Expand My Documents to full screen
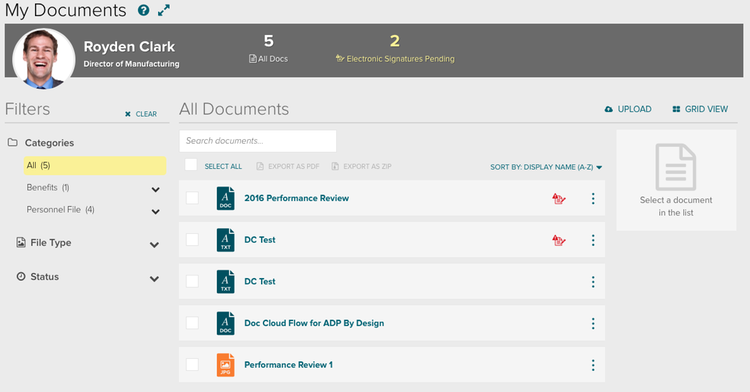This screenshot has height=392, width=750. pos(164,10)
